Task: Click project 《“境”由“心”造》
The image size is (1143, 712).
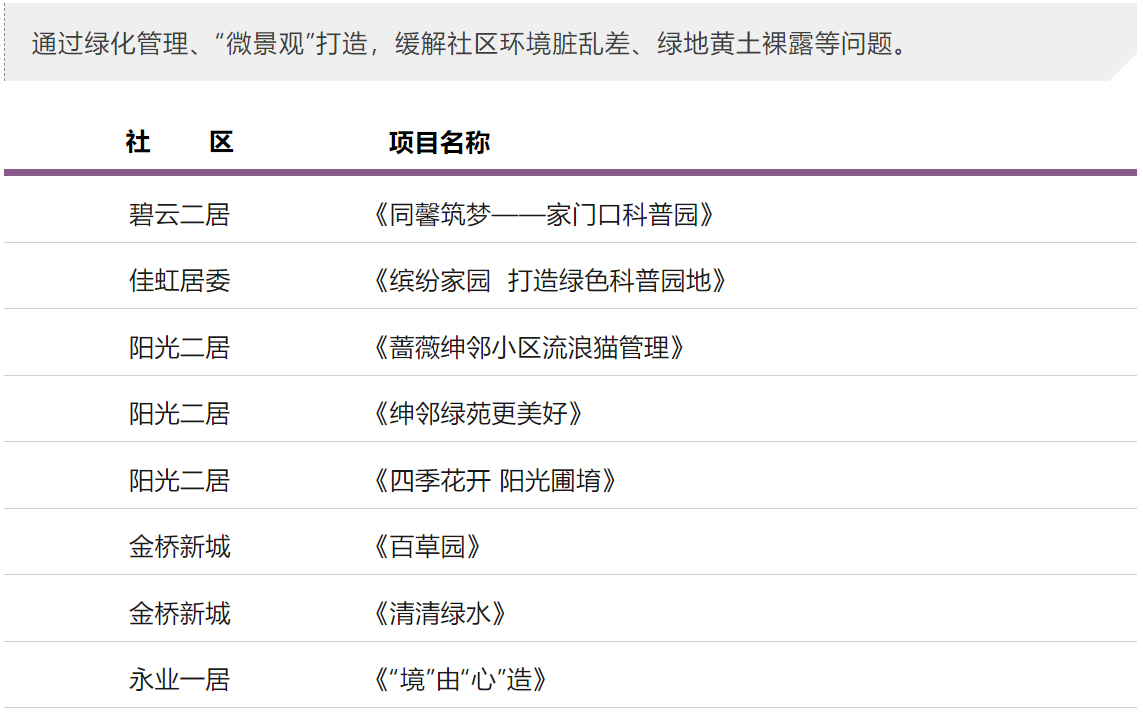Action: click(x=456, y=680)
